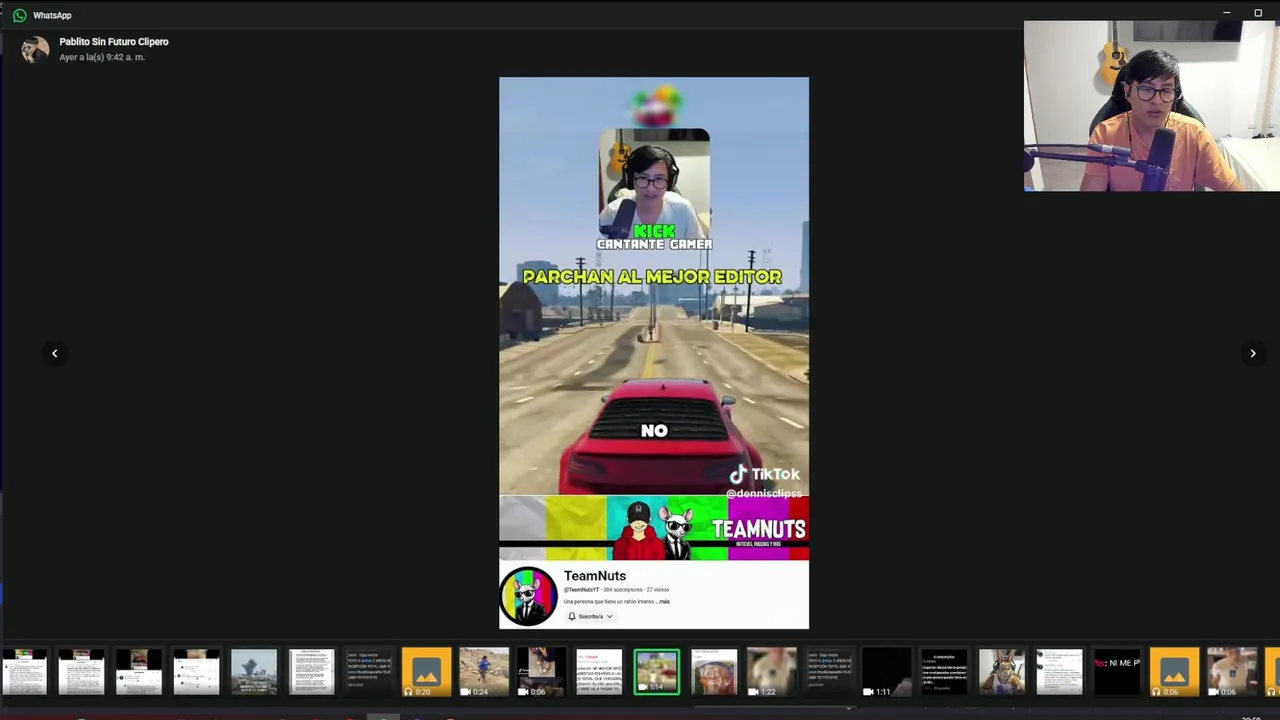Open the food bowl photo thumbnail
This screenshot has width=1280, height=720.
[714, 672]
